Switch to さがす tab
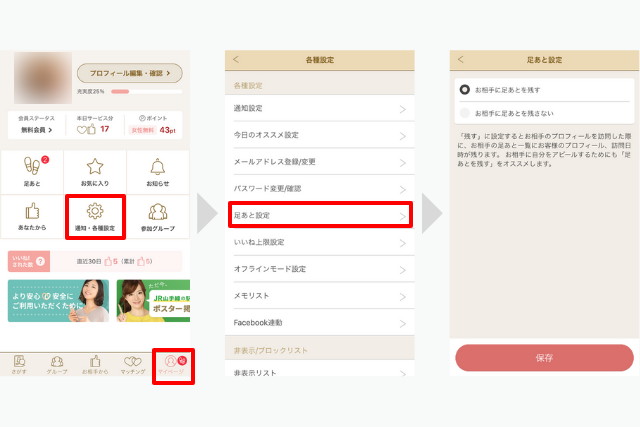640x427 pixels. [19, 365]
